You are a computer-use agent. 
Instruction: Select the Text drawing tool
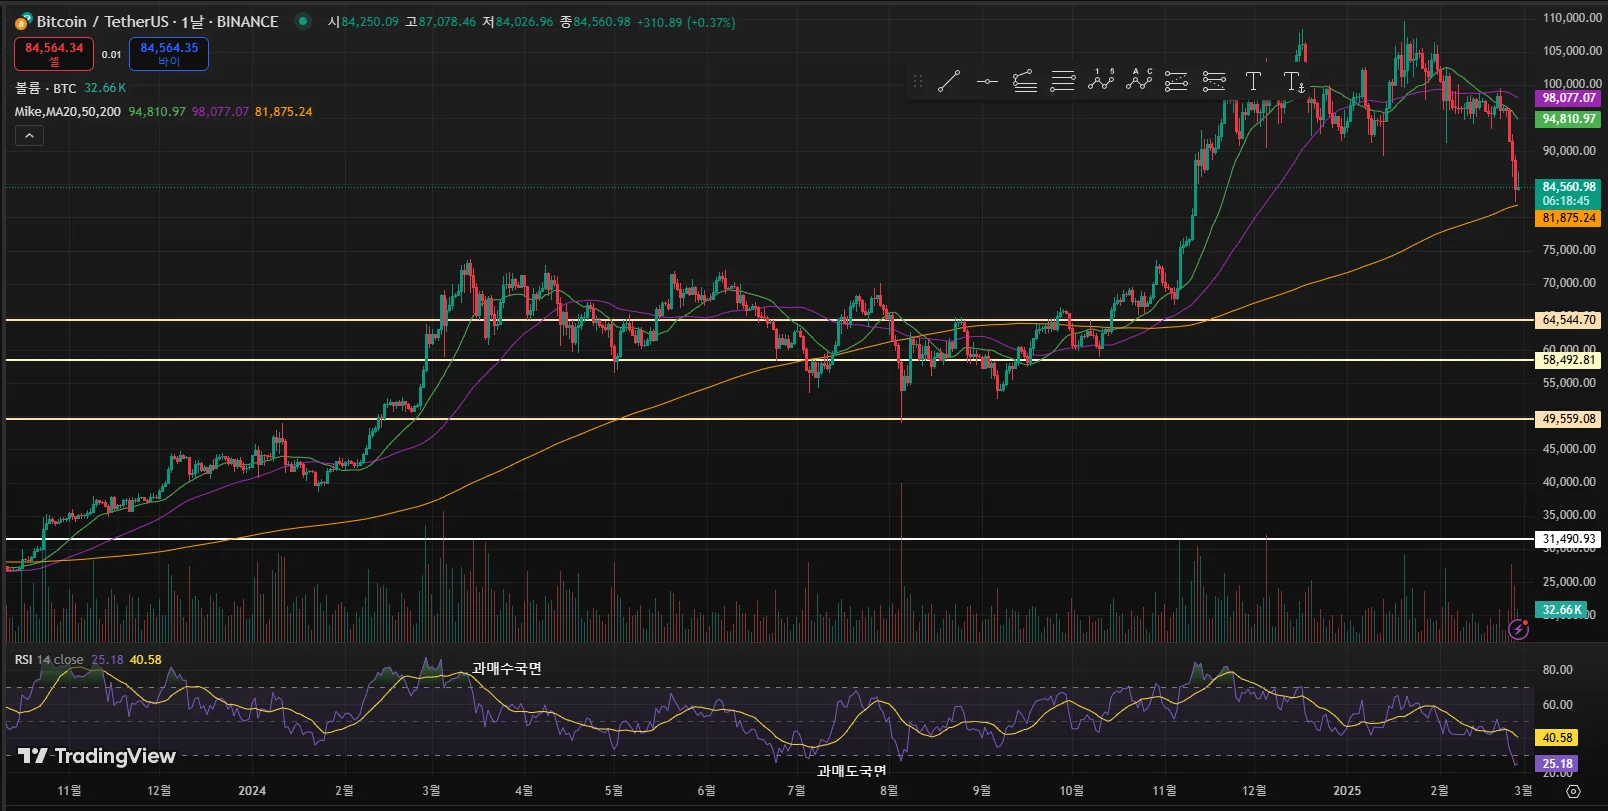(x=1253, y=81)
